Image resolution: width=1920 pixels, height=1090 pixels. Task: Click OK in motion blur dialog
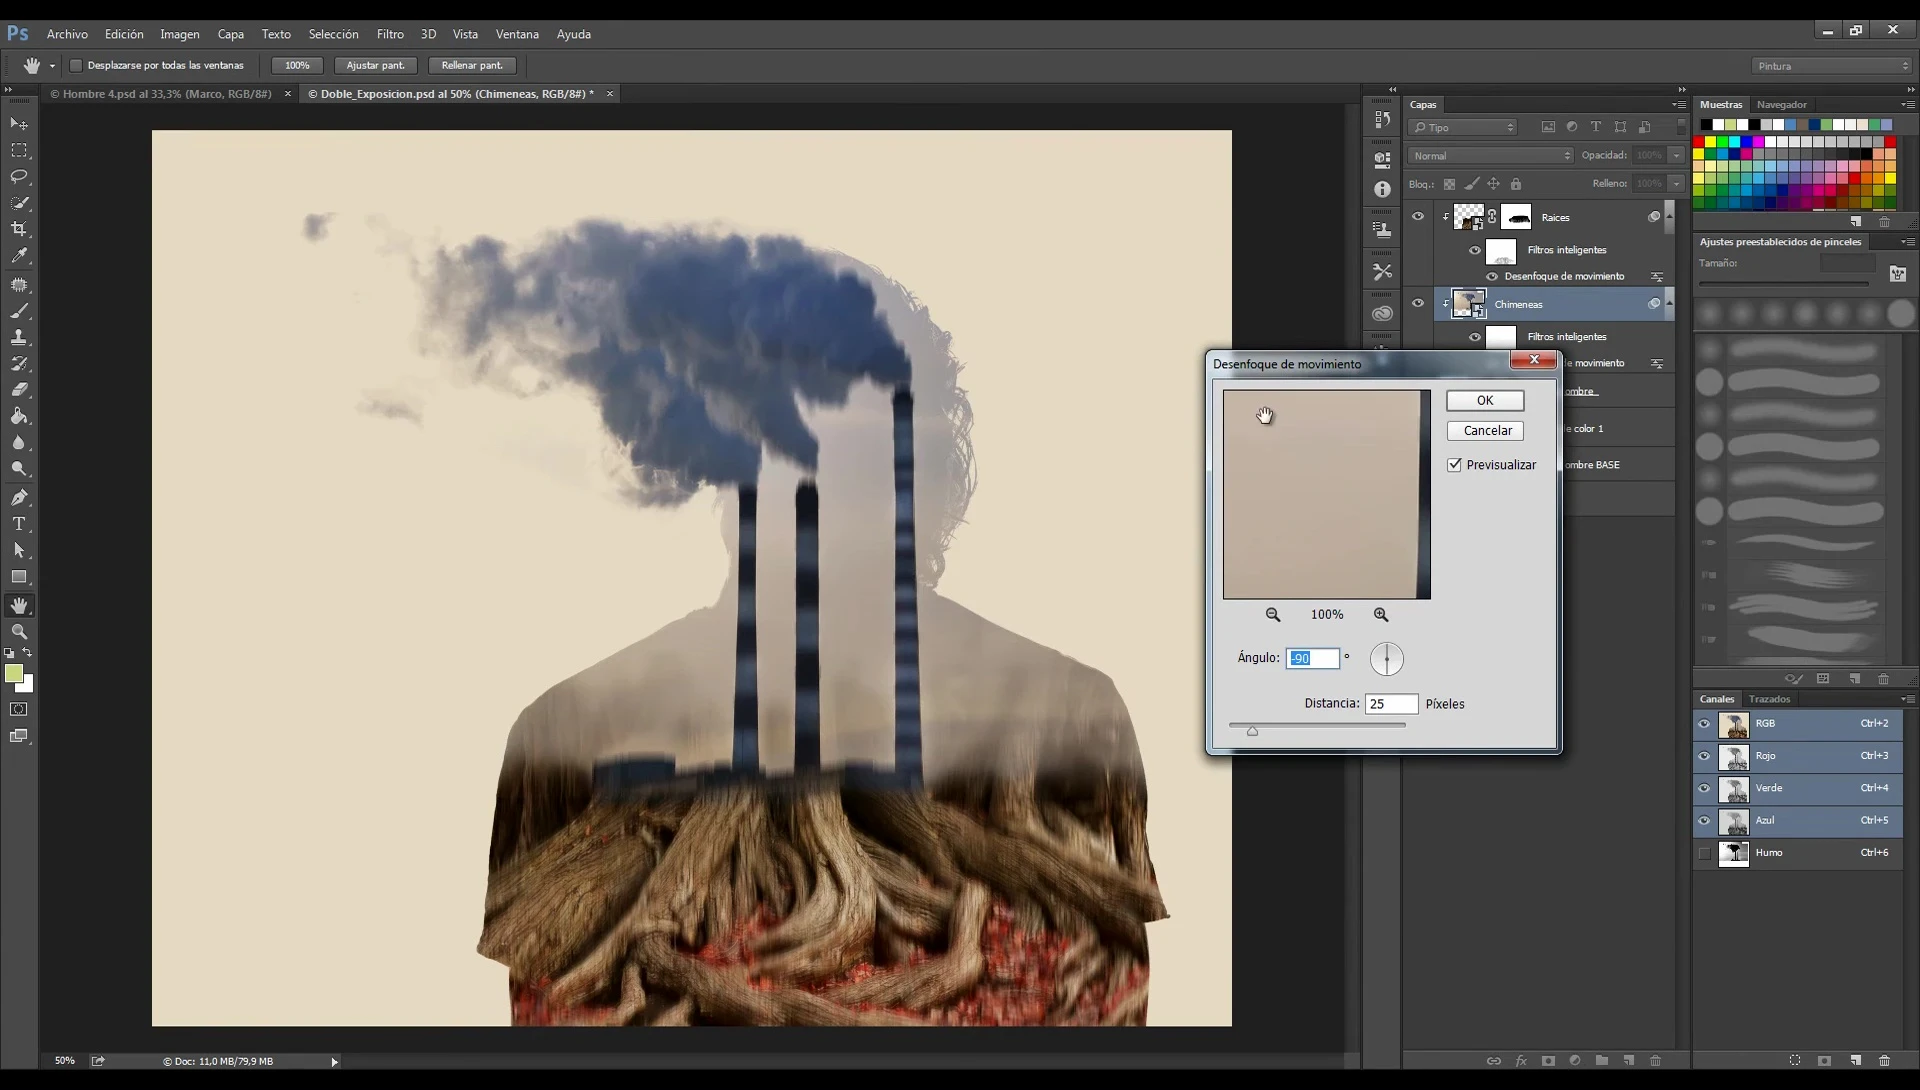1485,400
